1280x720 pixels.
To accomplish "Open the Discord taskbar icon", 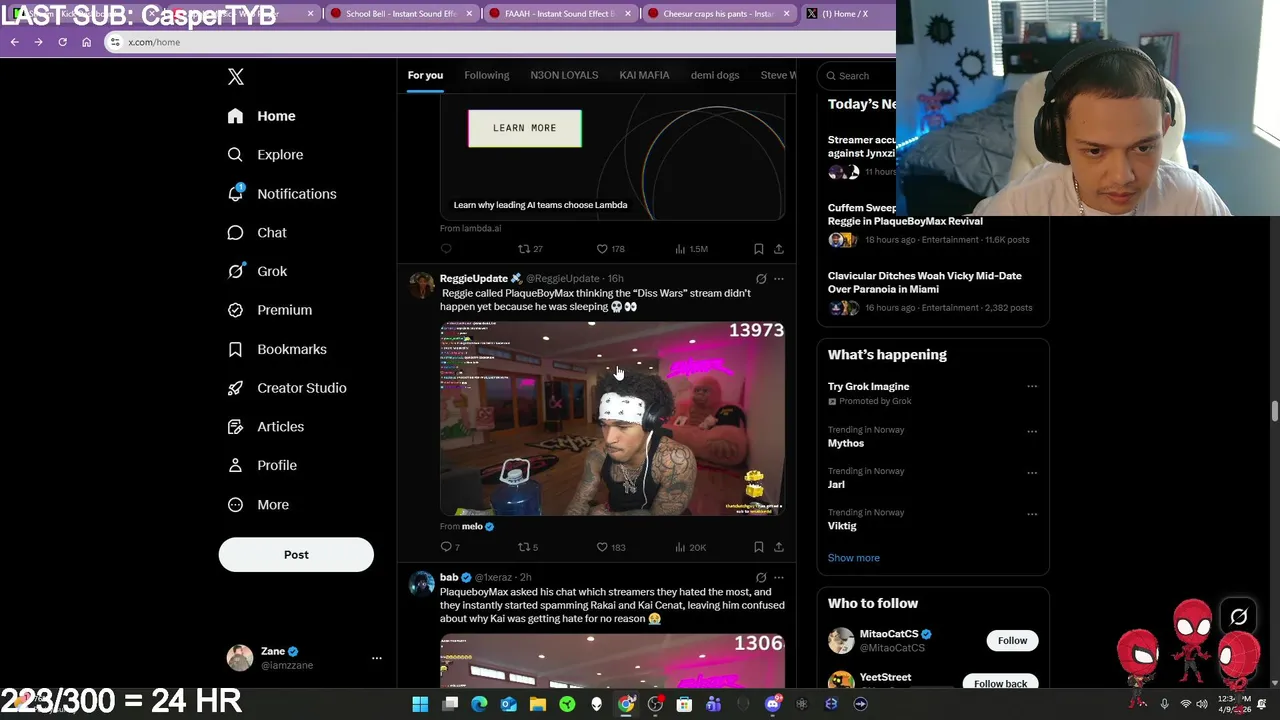I will point(772,704).
